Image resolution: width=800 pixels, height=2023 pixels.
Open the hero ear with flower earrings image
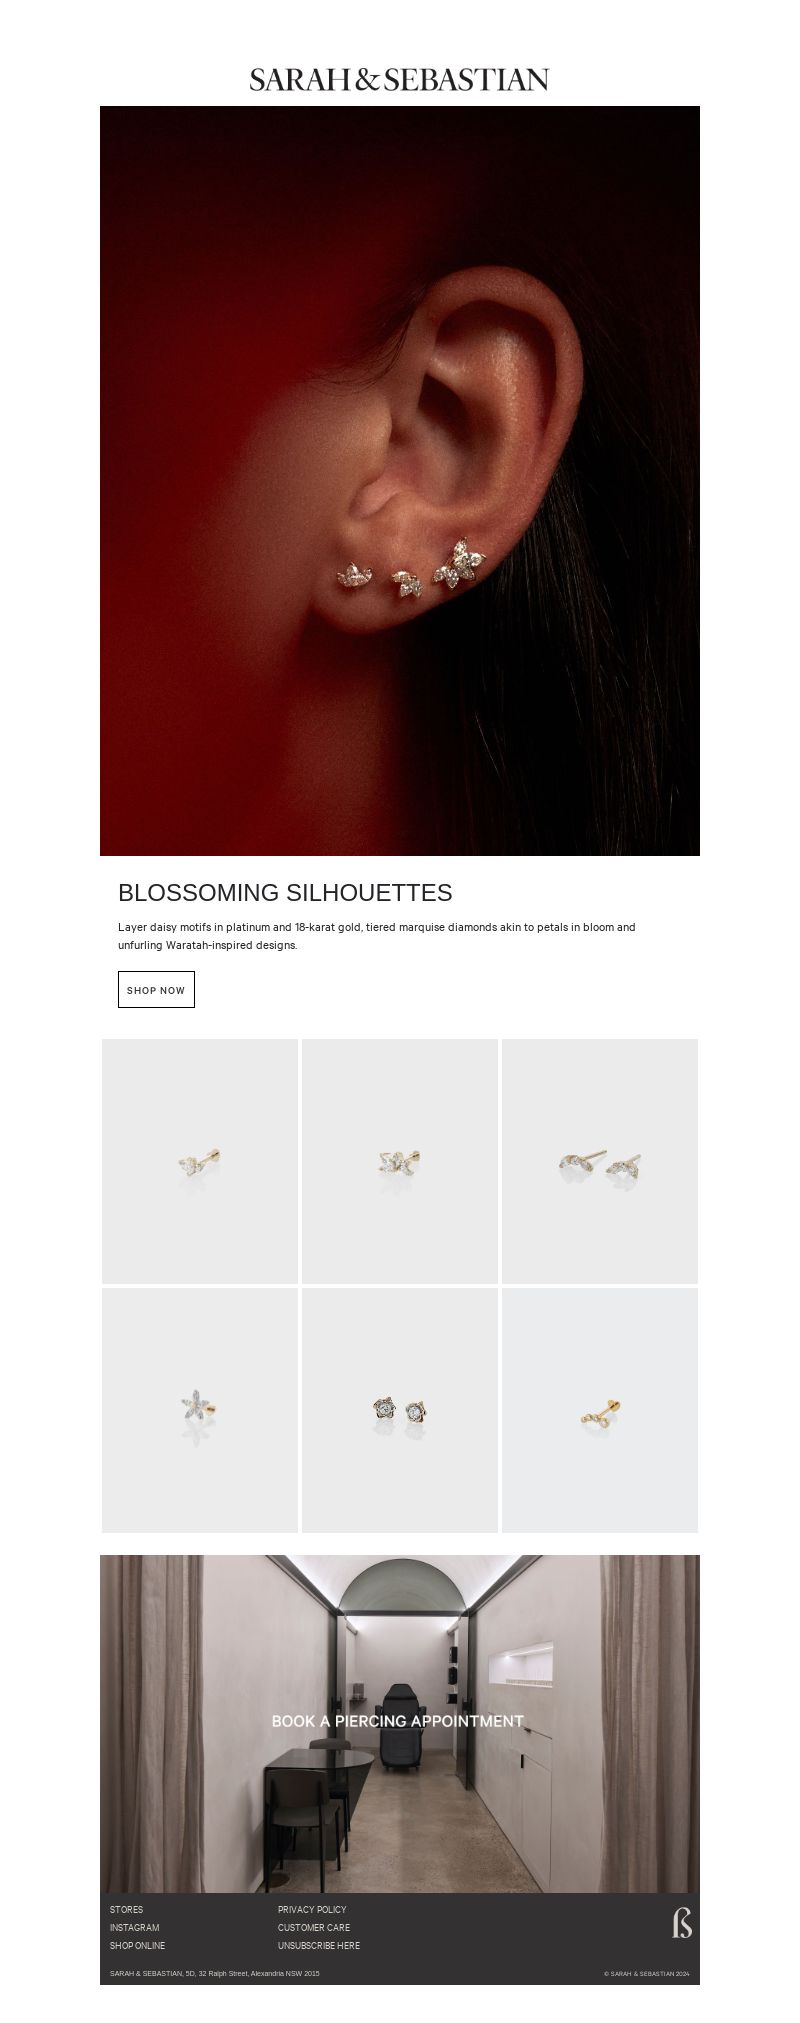coord(400,481)
